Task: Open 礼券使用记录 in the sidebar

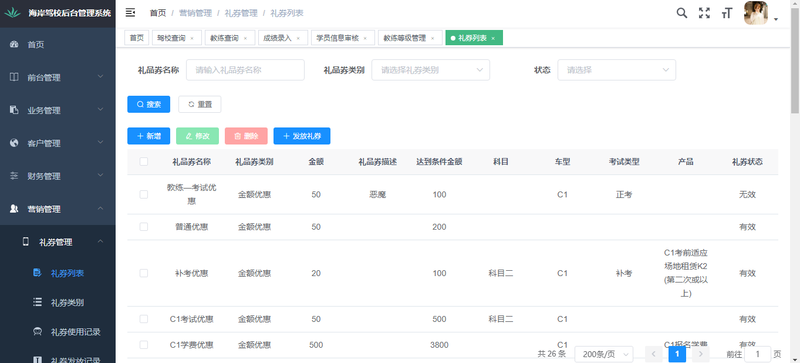Action: click(x=57, y=332)
